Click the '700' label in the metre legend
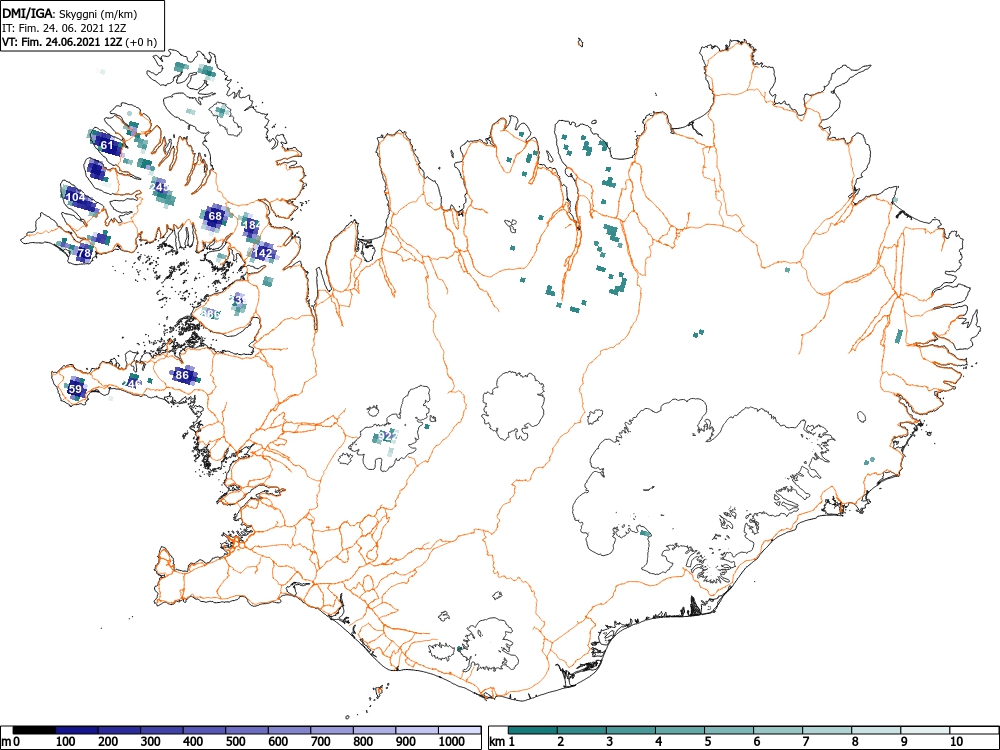The height and width of the screenshot is (750, 1000). (x=320, y=742)
